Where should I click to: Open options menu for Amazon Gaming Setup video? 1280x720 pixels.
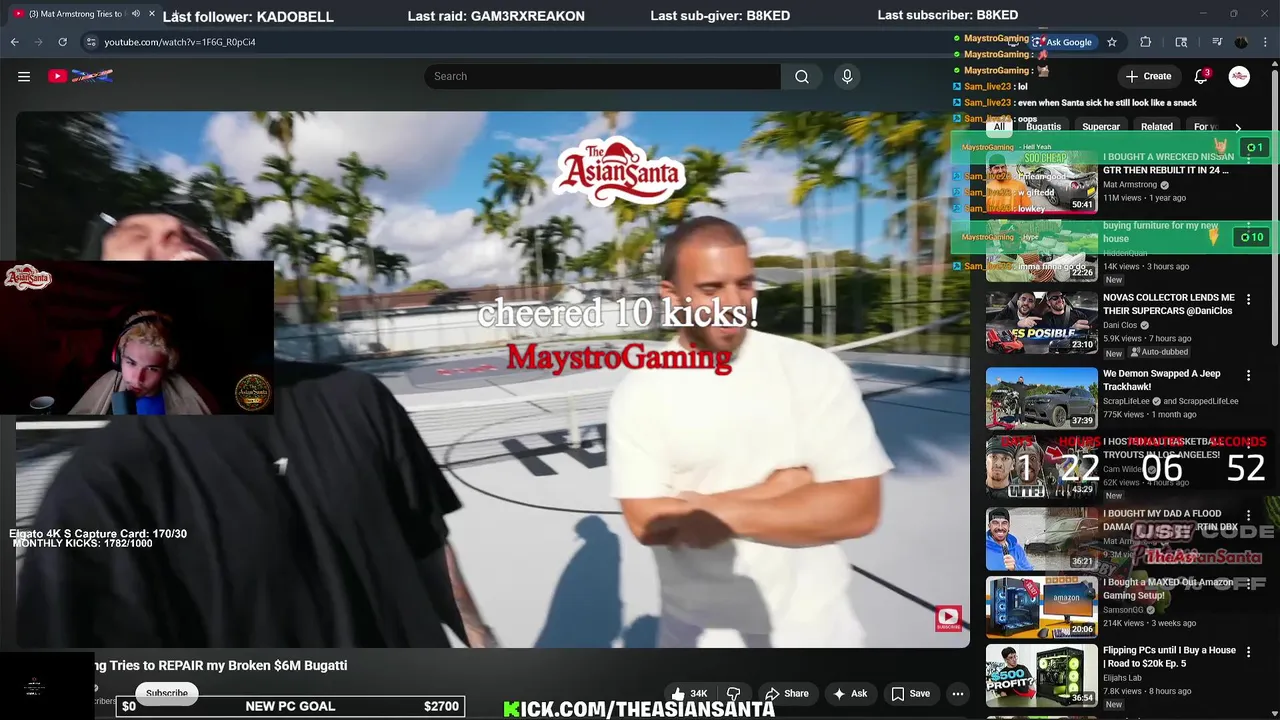click(1248, 584)
